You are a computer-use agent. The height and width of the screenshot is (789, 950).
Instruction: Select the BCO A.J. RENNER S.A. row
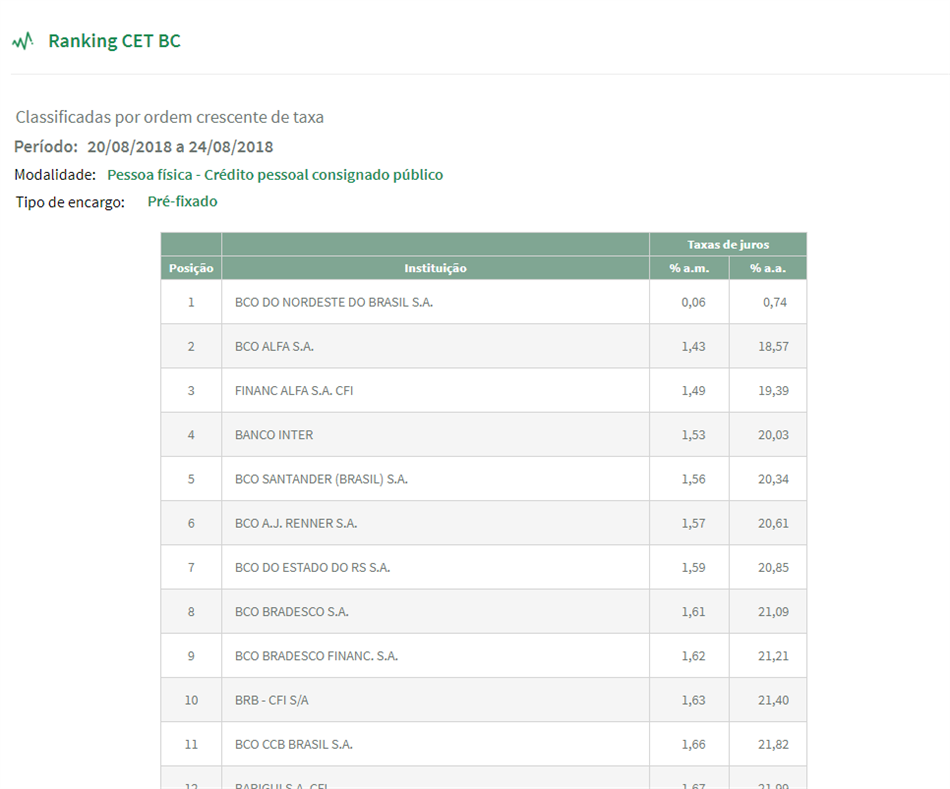click(483, 523)
